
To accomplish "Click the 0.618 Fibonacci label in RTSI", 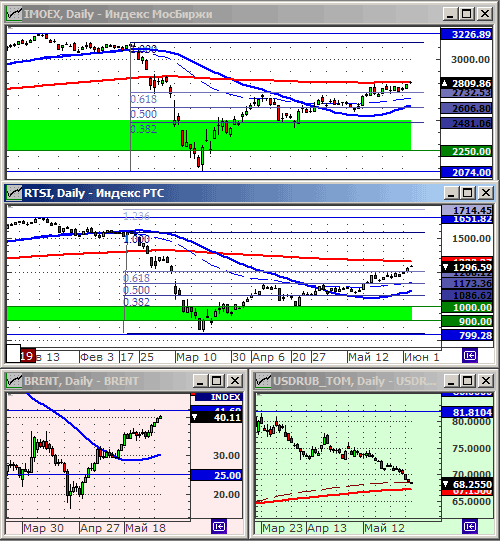I will click(137, 278).
